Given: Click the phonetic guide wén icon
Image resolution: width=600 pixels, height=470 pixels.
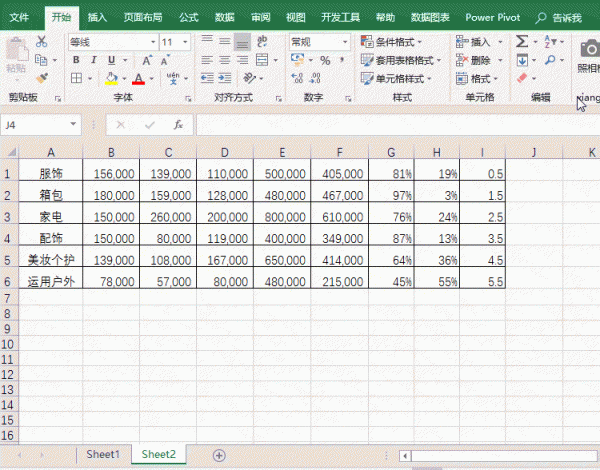Looking at the screenshot, I should point(173,78).
